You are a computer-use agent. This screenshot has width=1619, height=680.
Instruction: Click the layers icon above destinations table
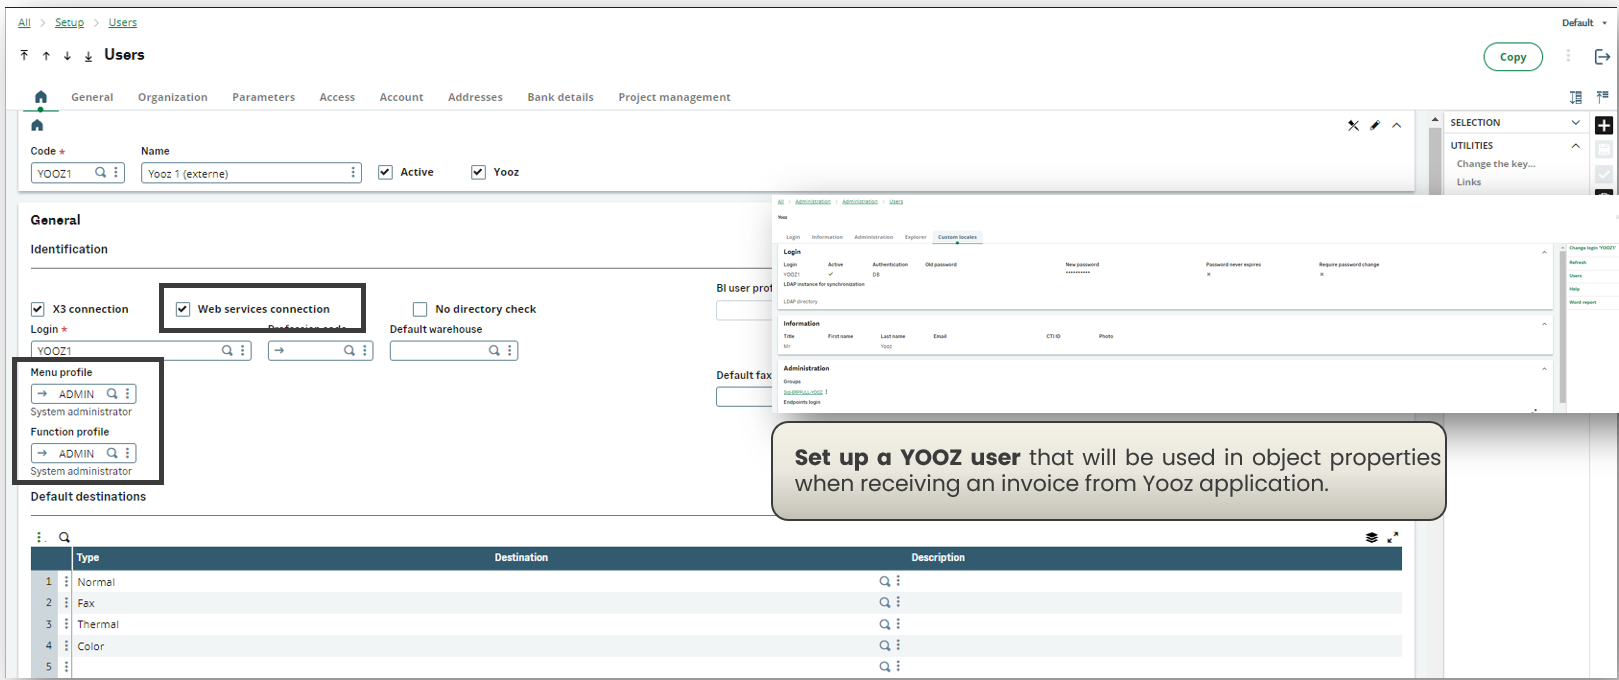pos(1372,537)
